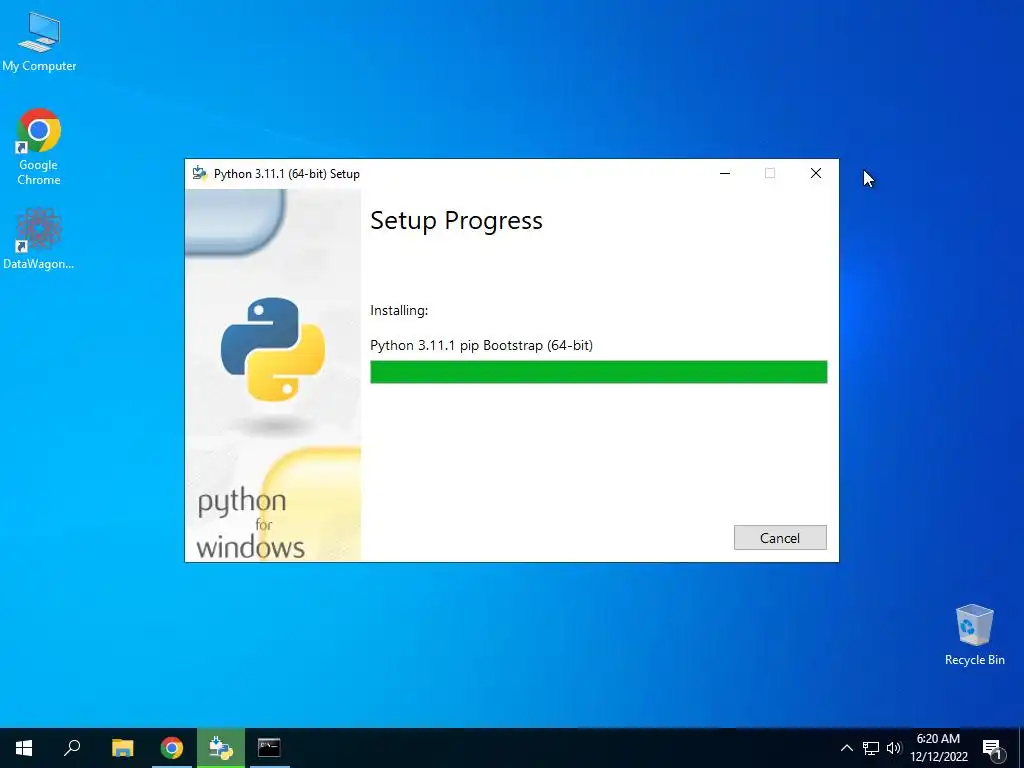Click the green setup progress bar
This screenshot has width=1024, height=768.
598,372
